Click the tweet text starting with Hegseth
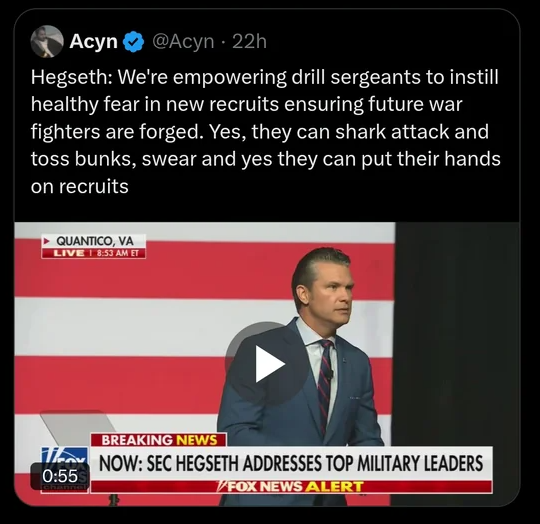This screenshot has width=540, height=524. point(265,132)
